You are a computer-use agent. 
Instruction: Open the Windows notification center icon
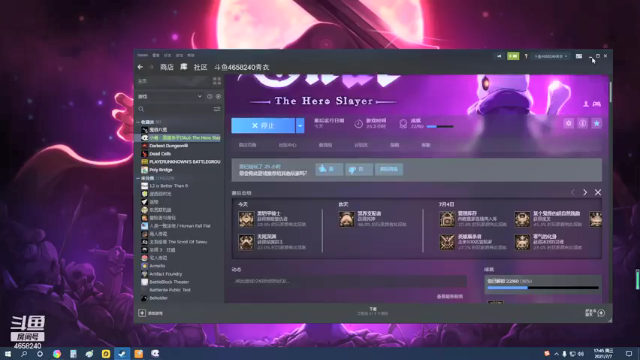[x=629, y=353]
